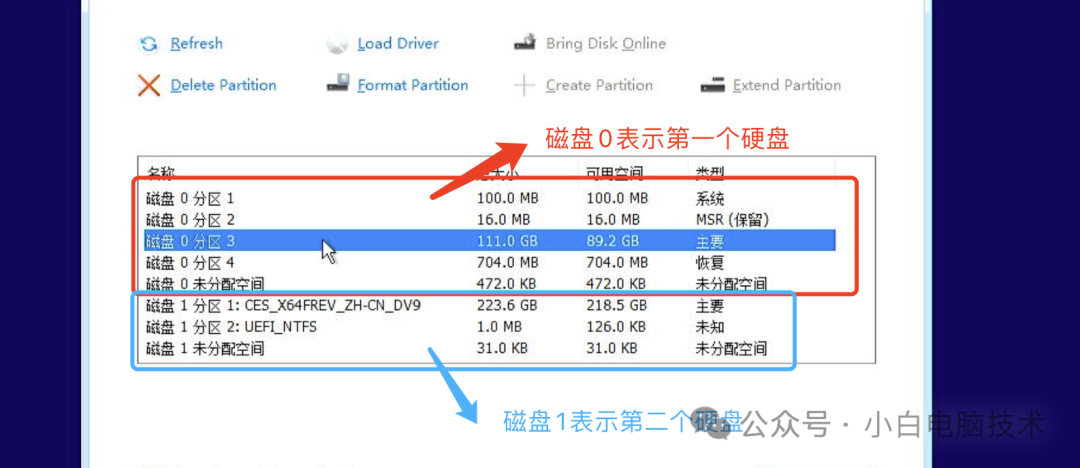Click the Create Partition text
Viewport: 1080px width, 468px height.
click(x=599, y=85)
